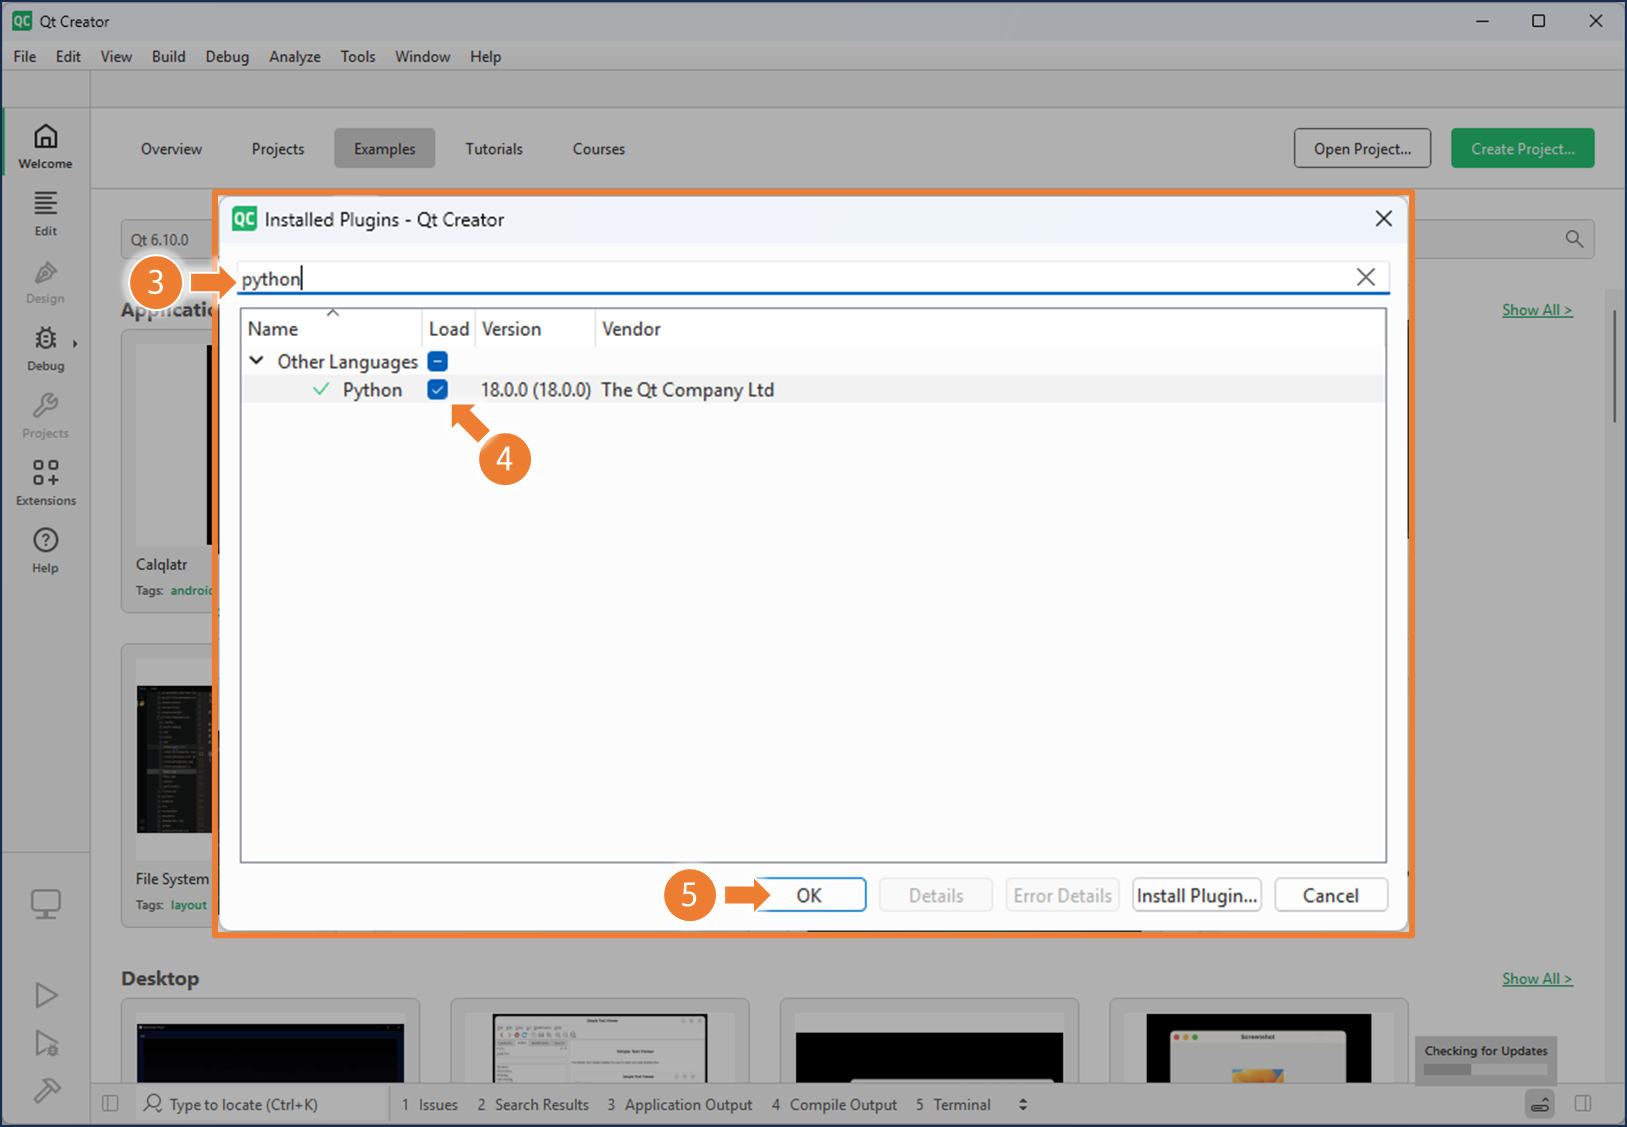
Task: Close the Installed Plugins dialog
Action: (x=1383, y=218)
